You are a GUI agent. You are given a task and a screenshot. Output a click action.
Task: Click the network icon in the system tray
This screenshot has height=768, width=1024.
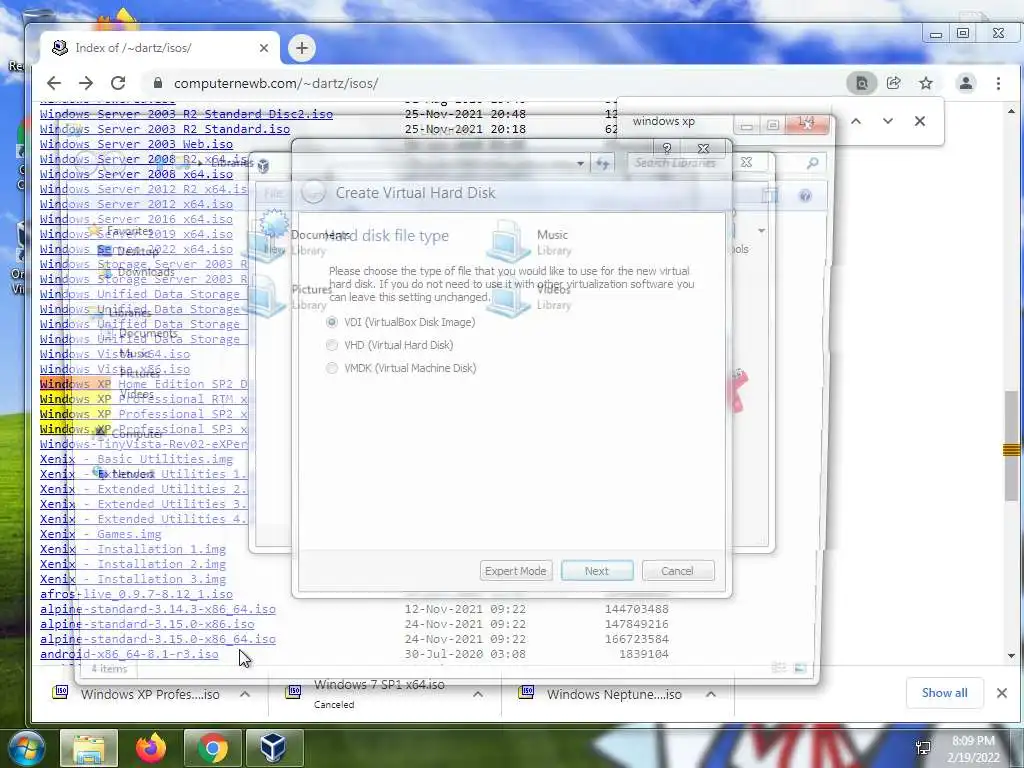(923, 748)
